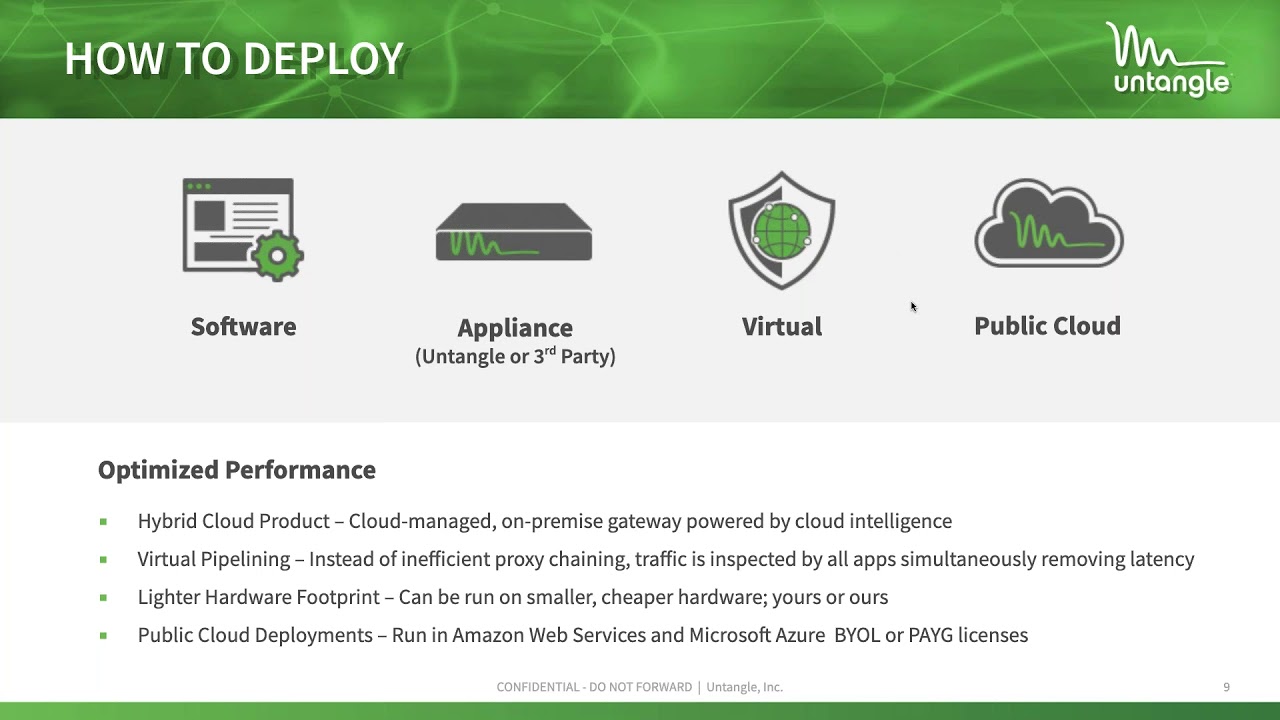Click the "CONFIDENTIAL - DO NOT FORWARD" footer text
Screen dimensions: 1280x720
(594, 687)
